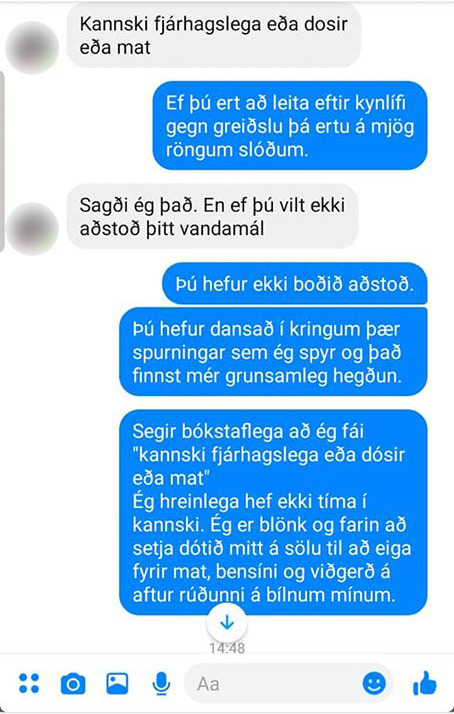Jump to latest with down-arrow button
The width and height of the screenshot is (454, 714).
point(227,622)
